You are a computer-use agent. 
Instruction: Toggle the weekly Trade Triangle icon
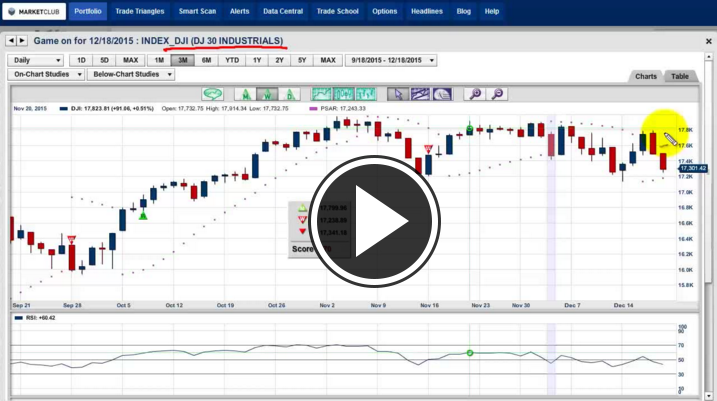[268, 94]
